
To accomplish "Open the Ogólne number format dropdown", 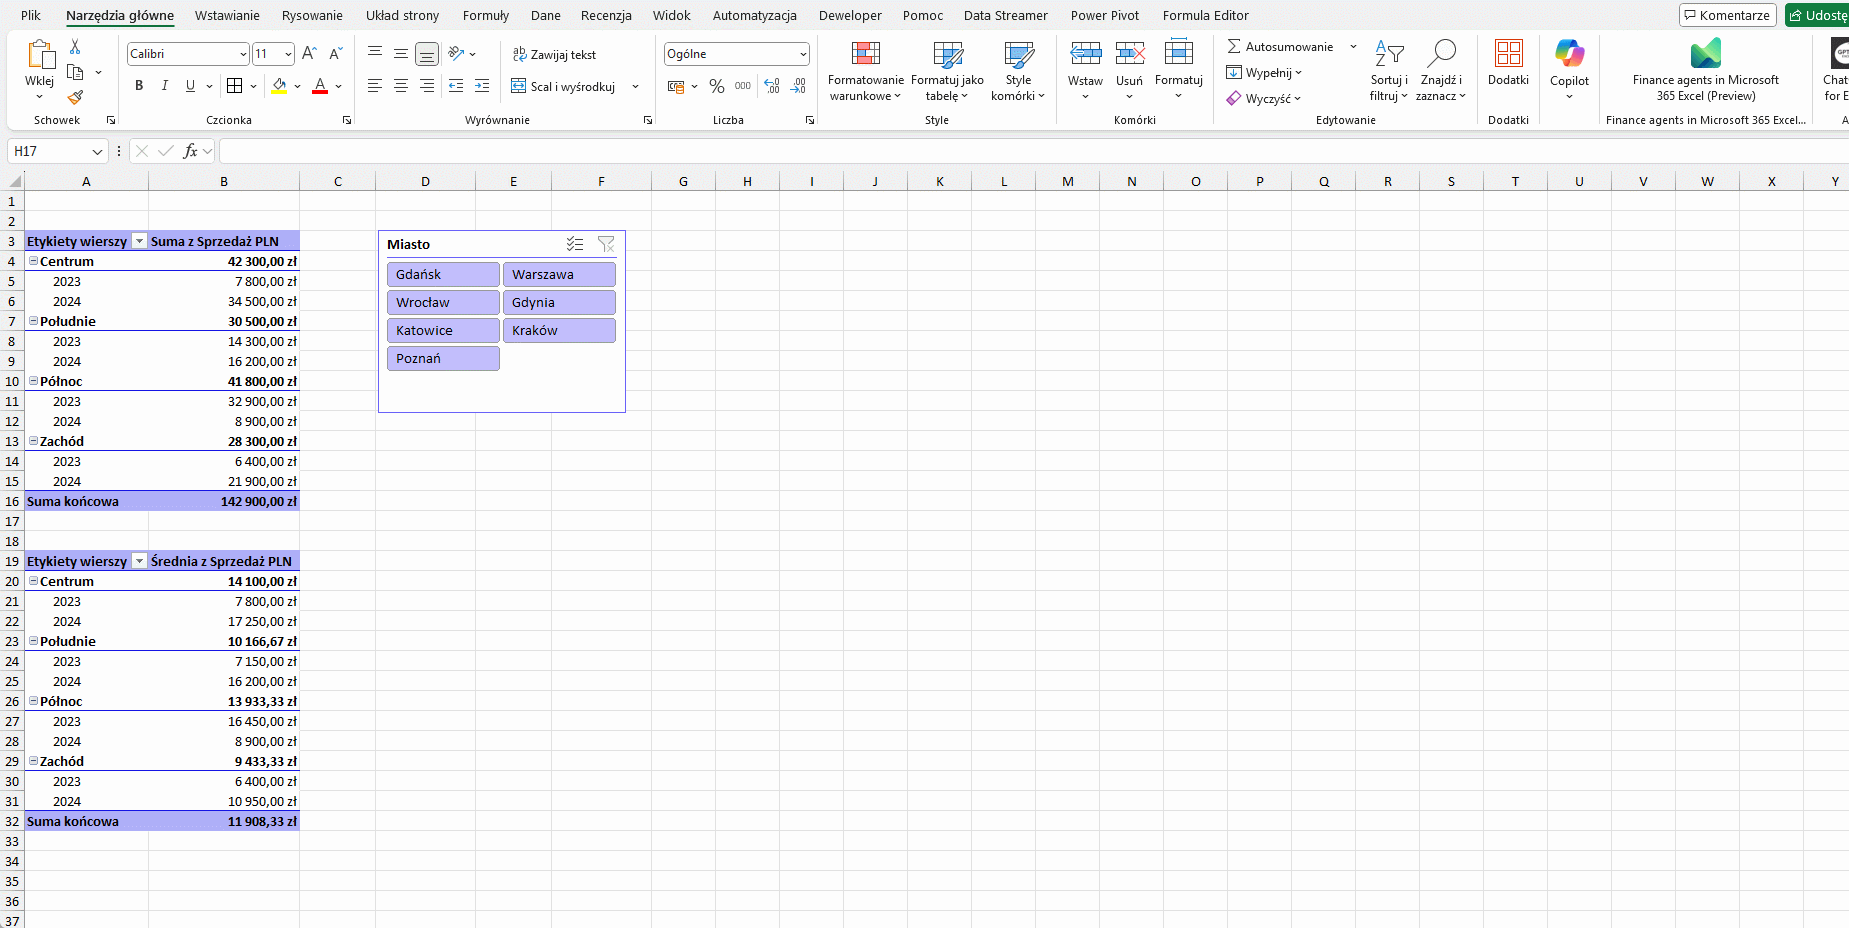I will [802, 54].
